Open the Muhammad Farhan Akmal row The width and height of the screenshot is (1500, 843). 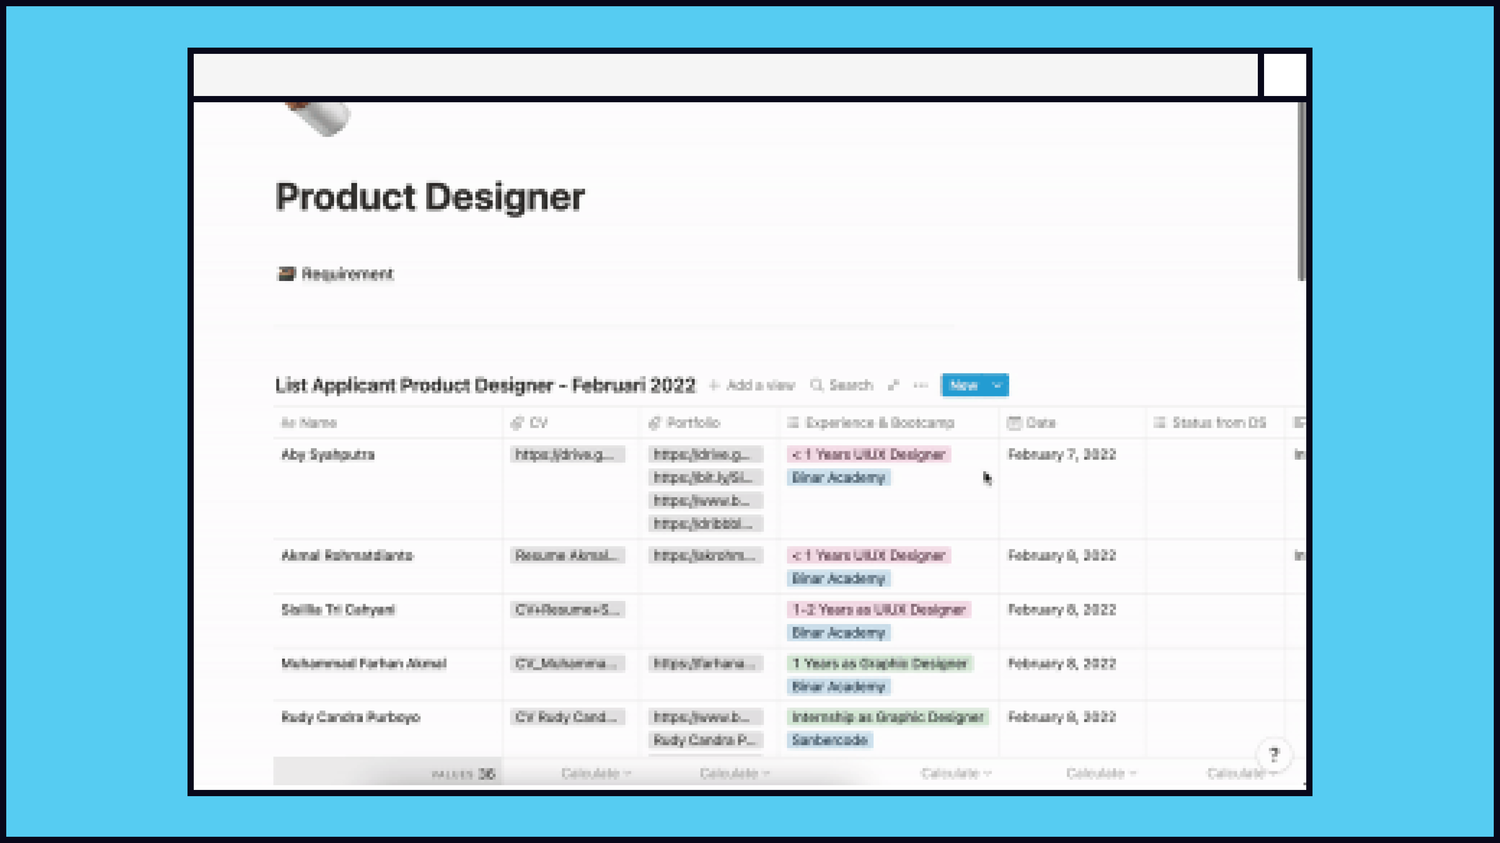coord(364,664)
